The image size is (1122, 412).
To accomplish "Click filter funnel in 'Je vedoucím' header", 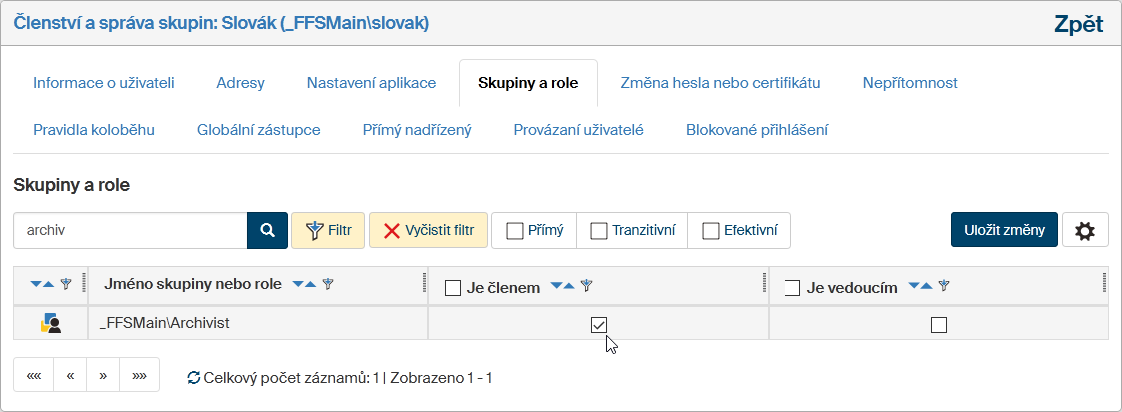I will [x=943, y=287].
